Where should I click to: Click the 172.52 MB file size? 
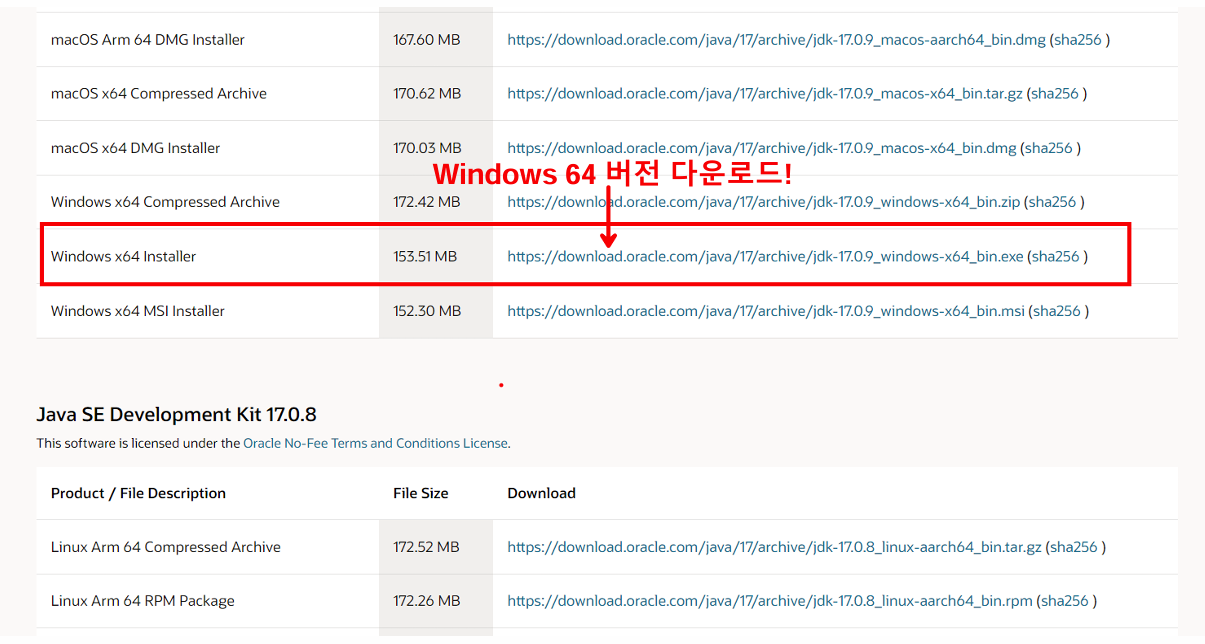[x=427, y=547]
